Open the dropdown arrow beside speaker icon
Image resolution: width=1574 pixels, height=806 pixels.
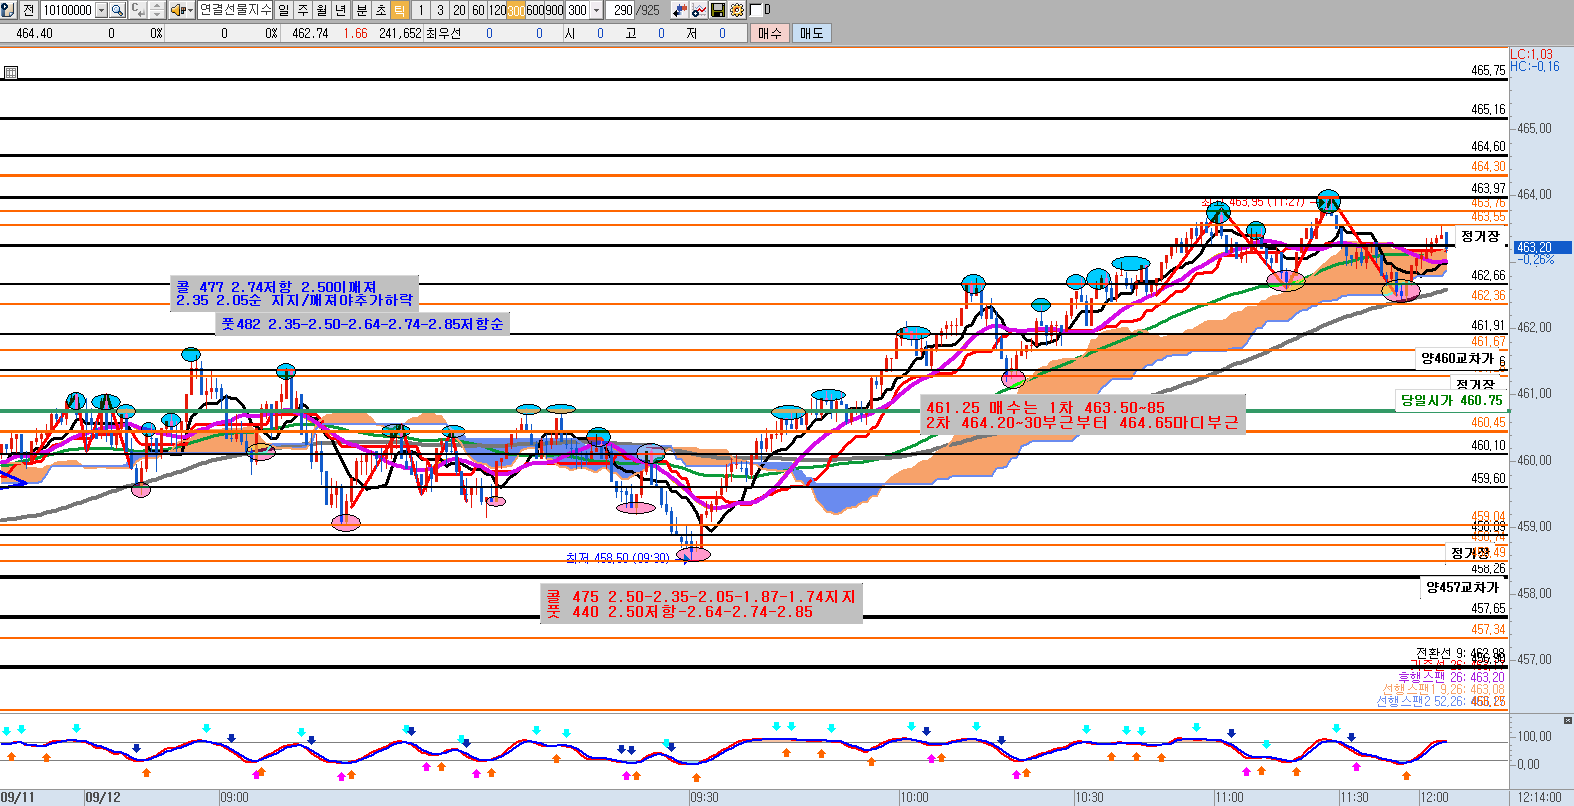coord(189,10)
